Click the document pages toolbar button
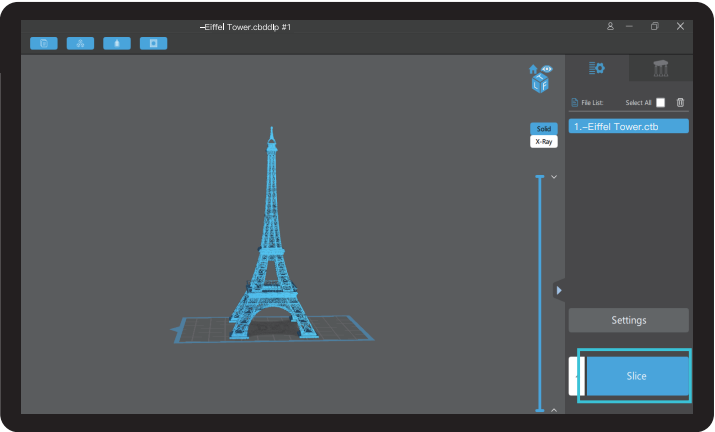715x432 pixels. tap(44, 43)
